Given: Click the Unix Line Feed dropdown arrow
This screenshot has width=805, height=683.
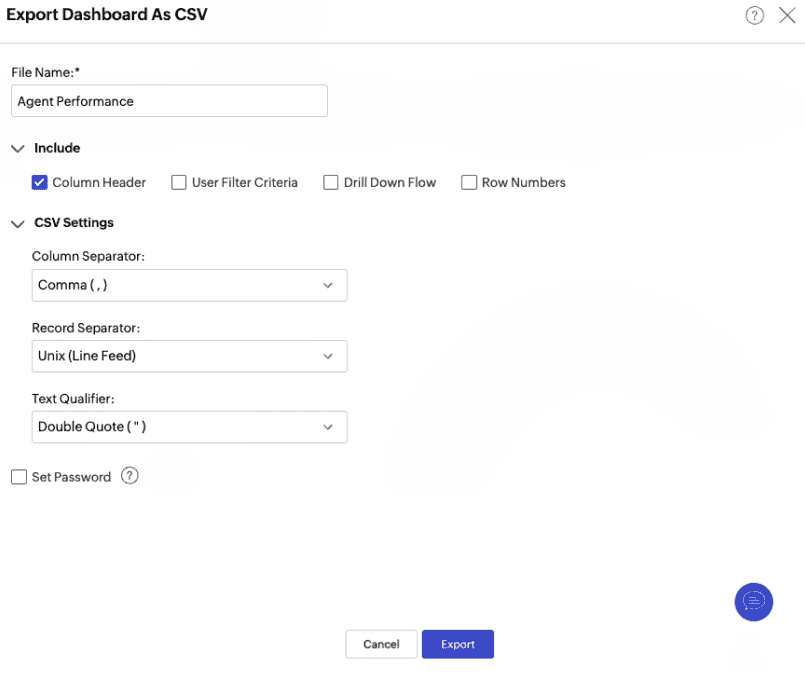Looking at the screenshot, I should (x=328, y=356).
